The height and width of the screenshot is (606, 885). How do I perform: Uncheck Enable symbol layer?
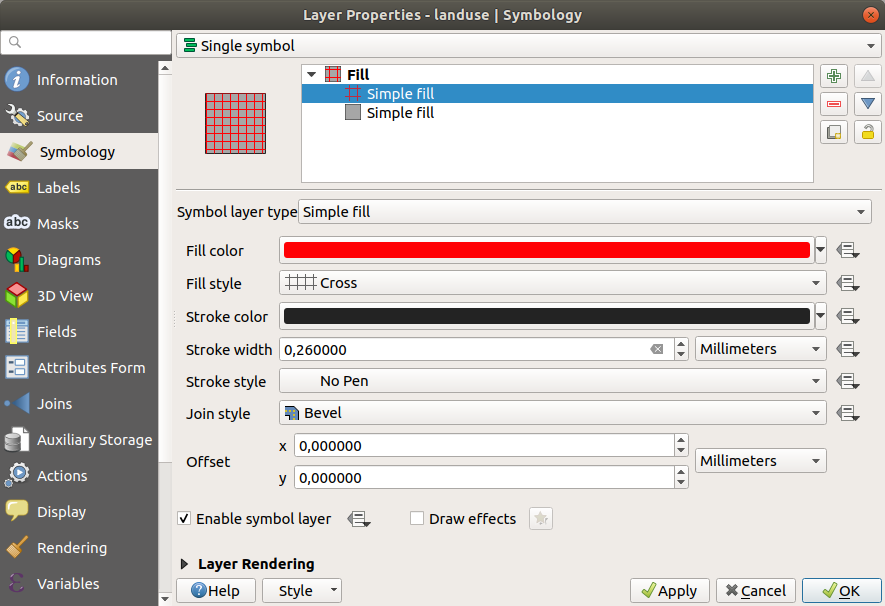coord(182,518)
